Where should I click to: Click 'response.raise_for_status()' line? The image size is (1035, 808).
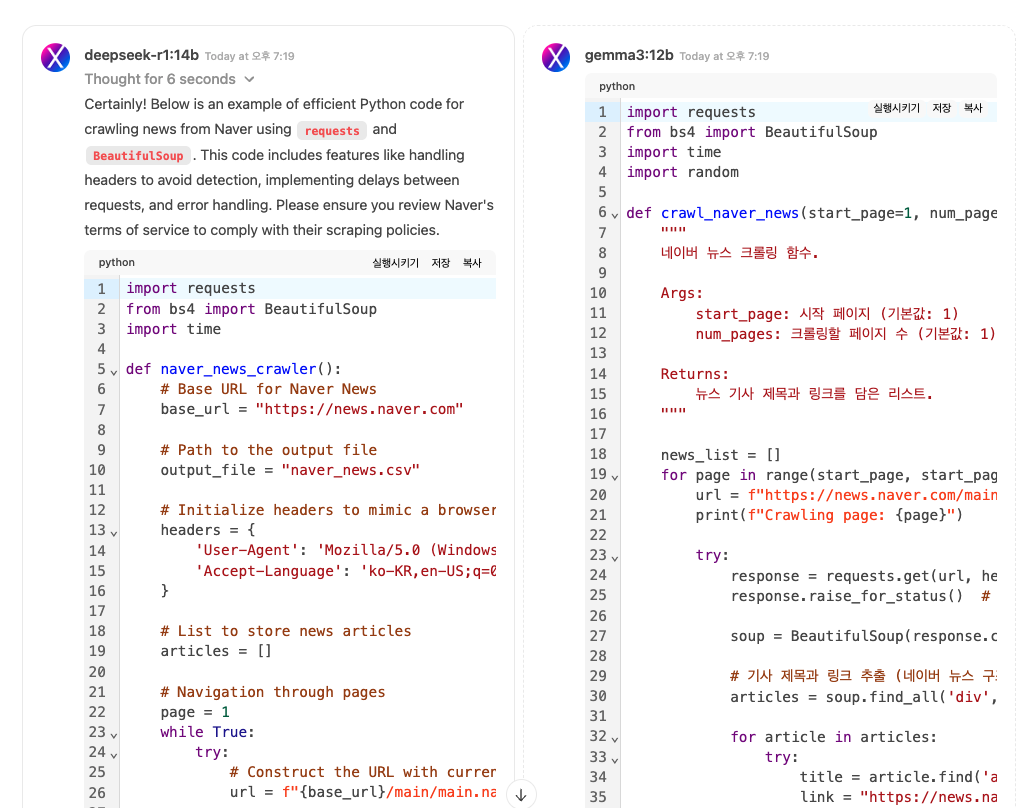click(846, 596)
